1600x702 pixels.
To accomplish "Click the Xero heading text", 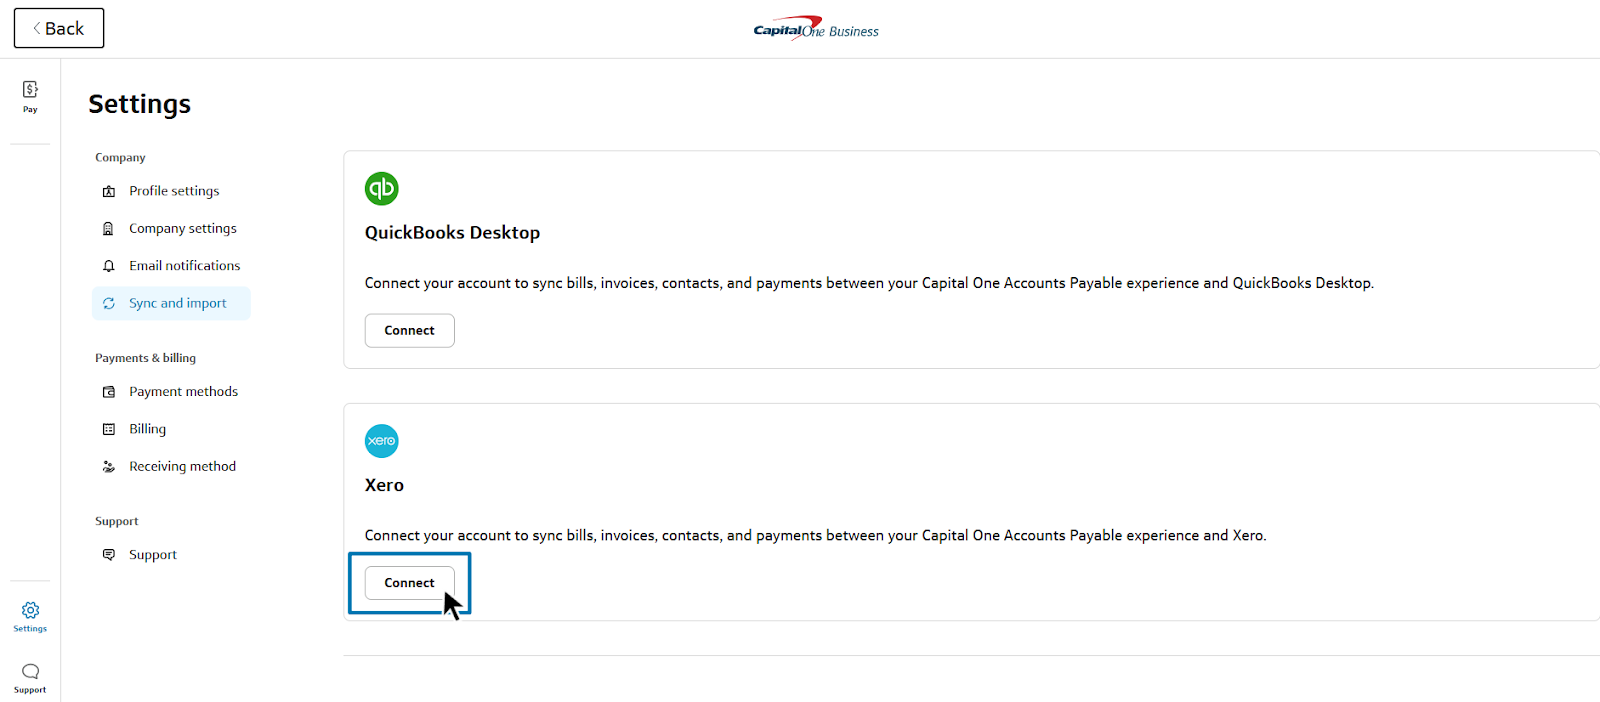I will click(x=384, y=485).
